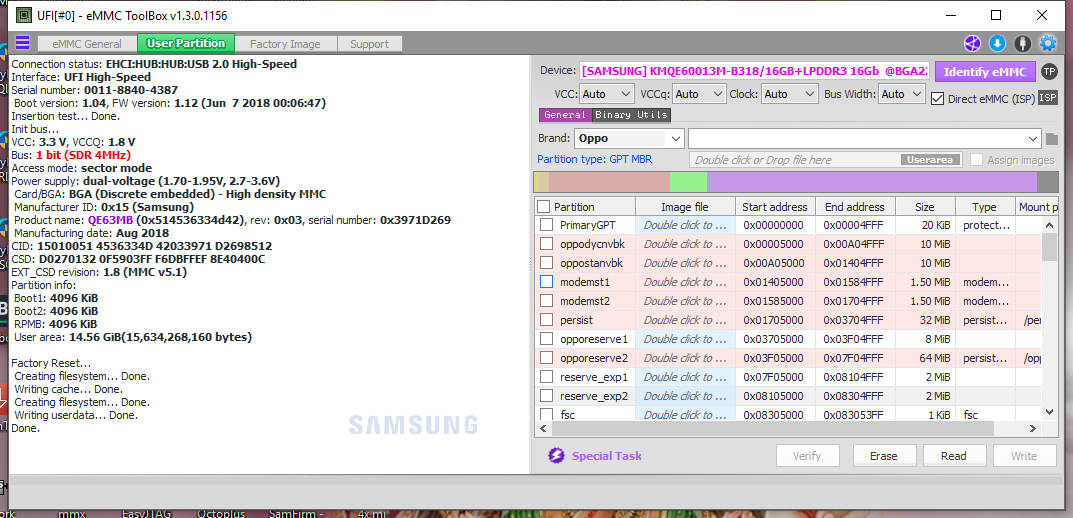This screenshot has width=1073, height=518.
Task: Click the green segment of partition map bar
Action: 688,181
